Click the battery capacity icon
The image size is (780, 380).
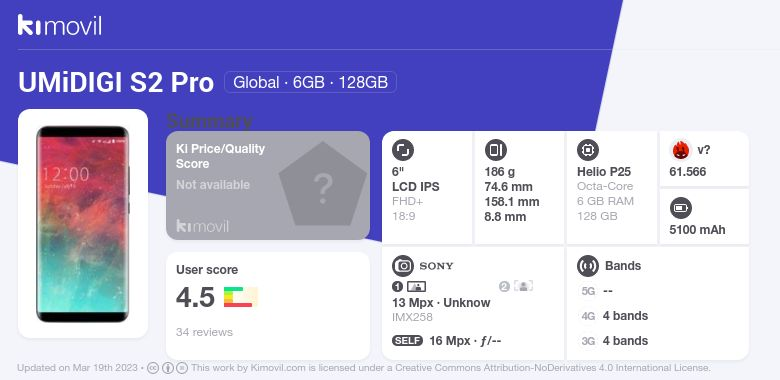[681, 208]
